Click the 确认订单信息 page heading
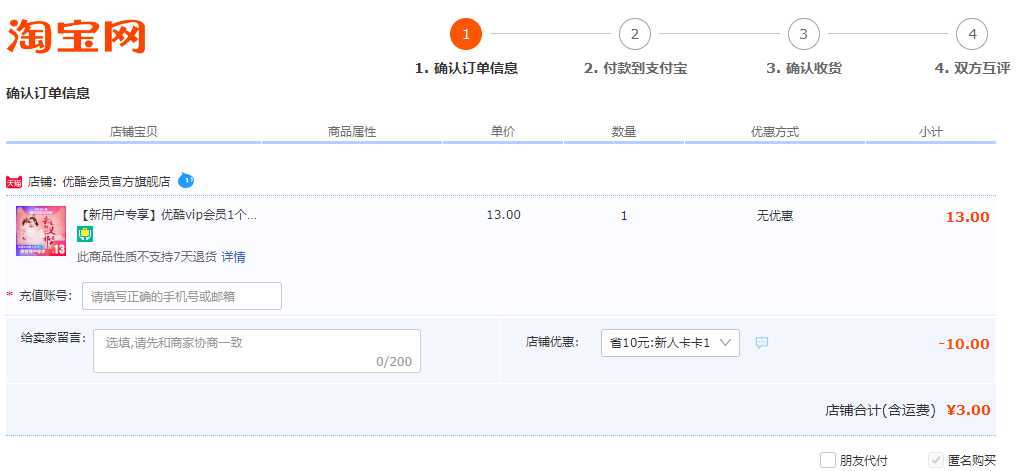Screen dimensions: 1020x471 click(x=48, y=93)
